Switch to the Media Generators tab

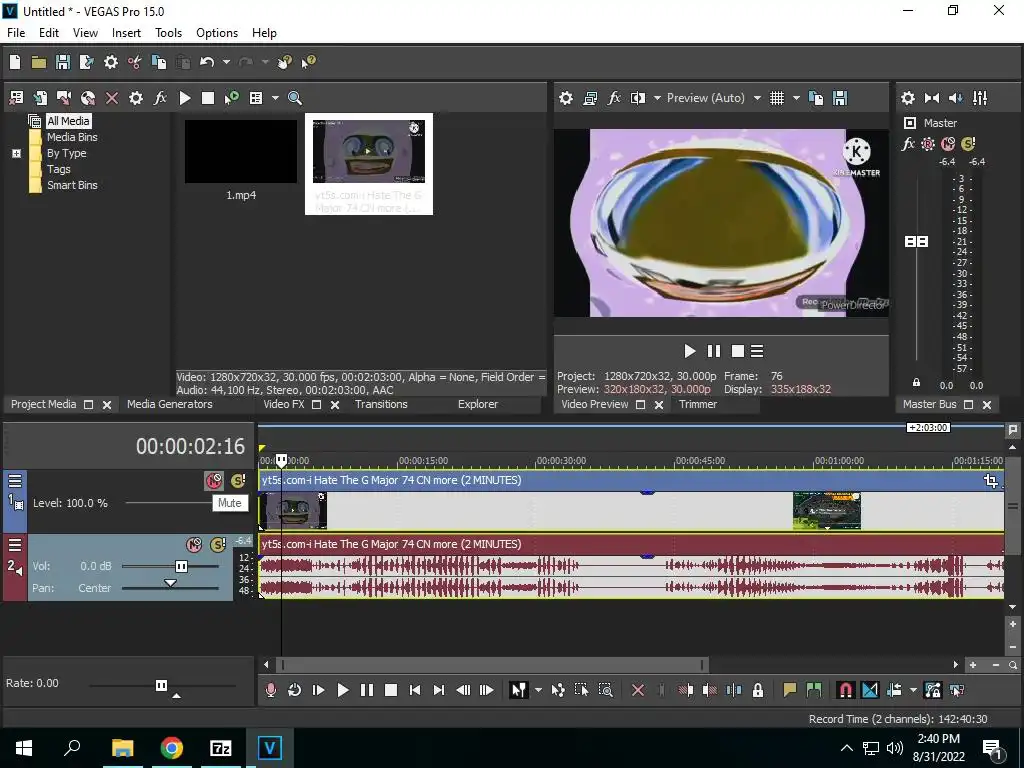click(170, 404)
